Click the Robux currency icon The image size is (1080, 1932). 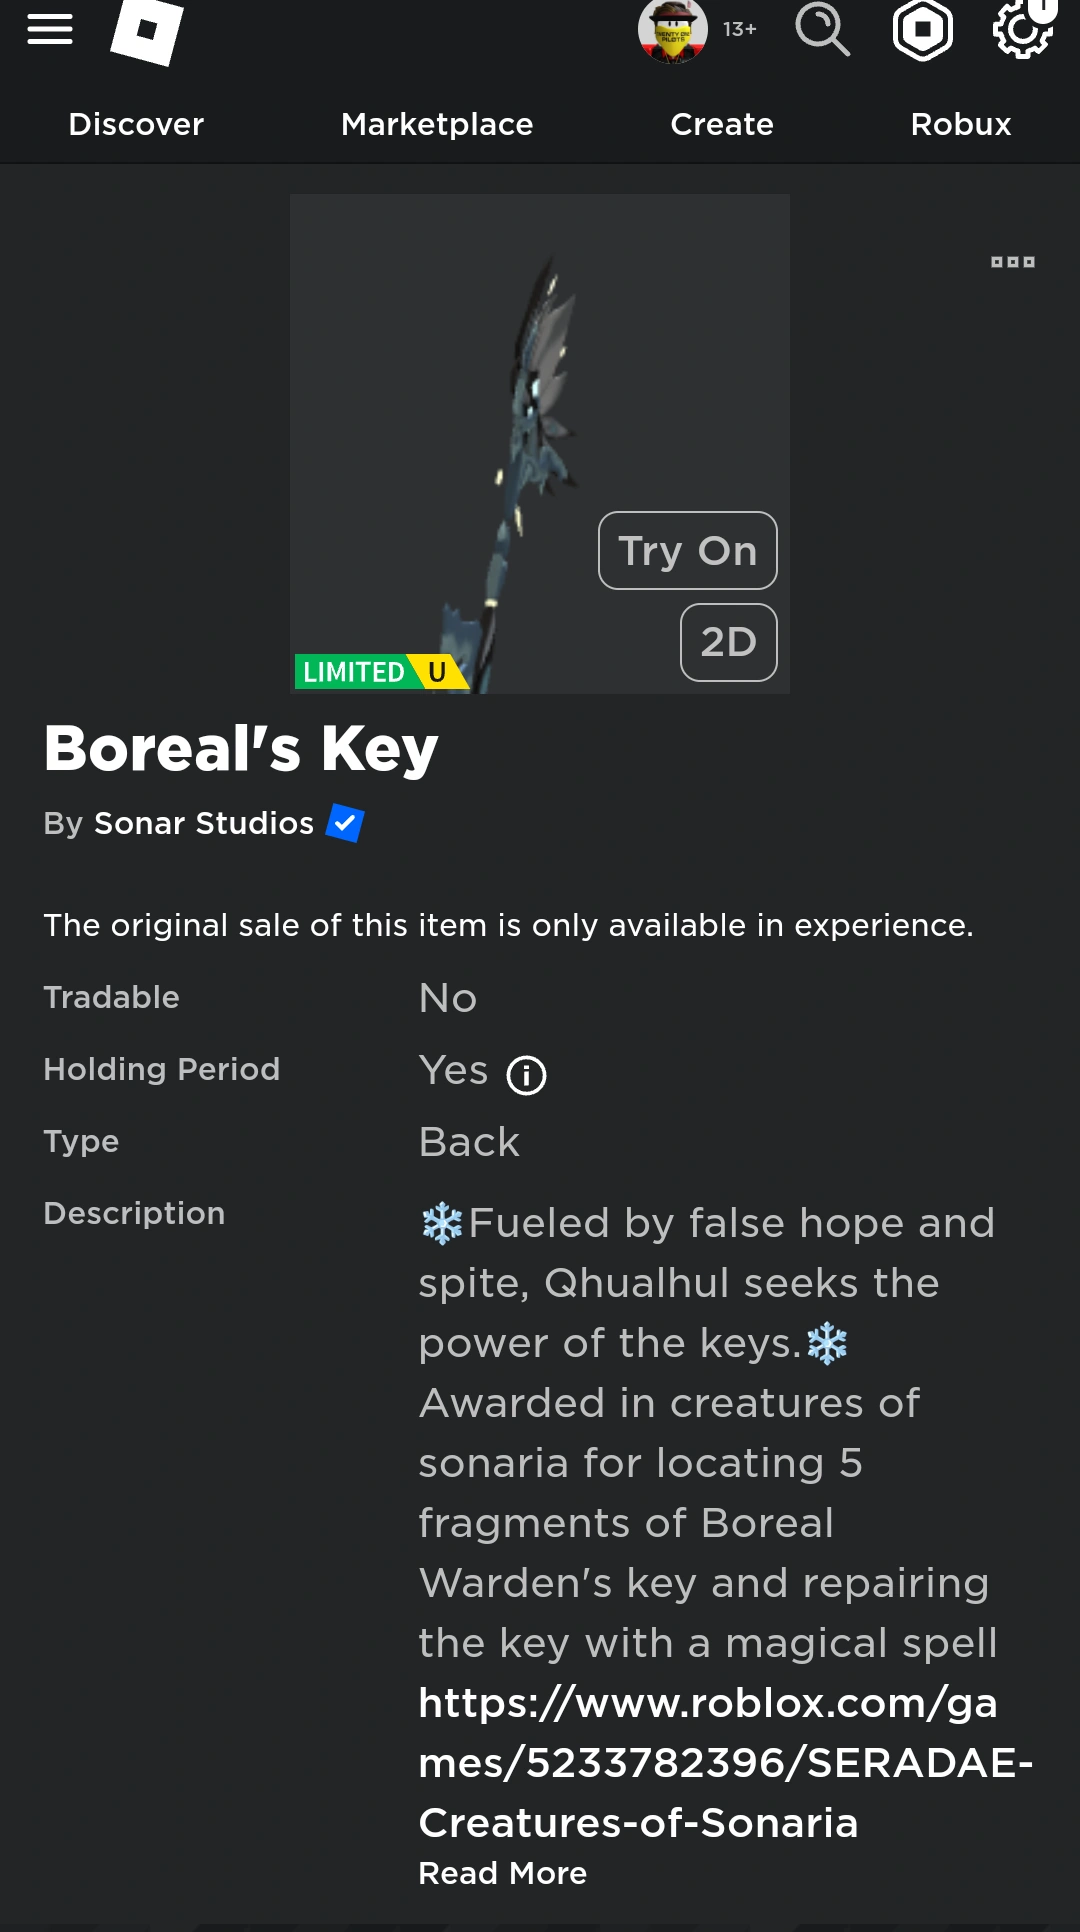coord(922,30)
